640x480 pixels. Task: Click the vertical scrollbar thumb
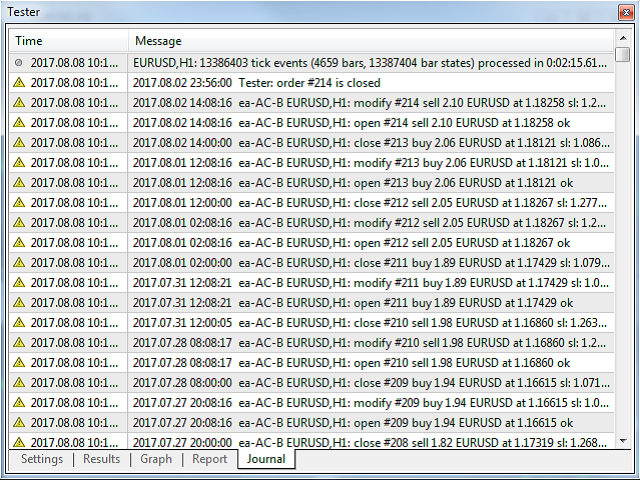click(x=623, y=54)
